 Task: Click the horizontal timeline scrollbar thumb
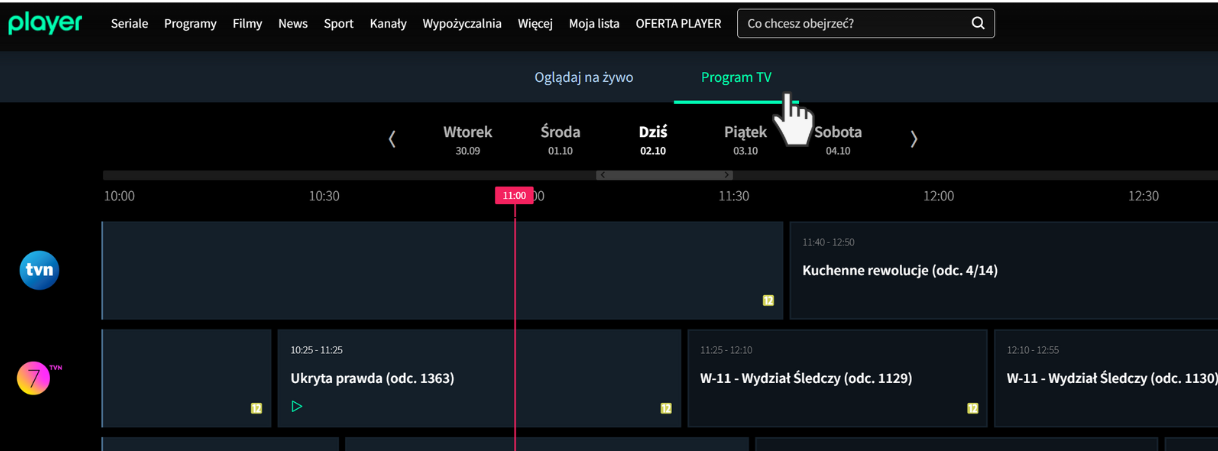[x=665, y=175]
